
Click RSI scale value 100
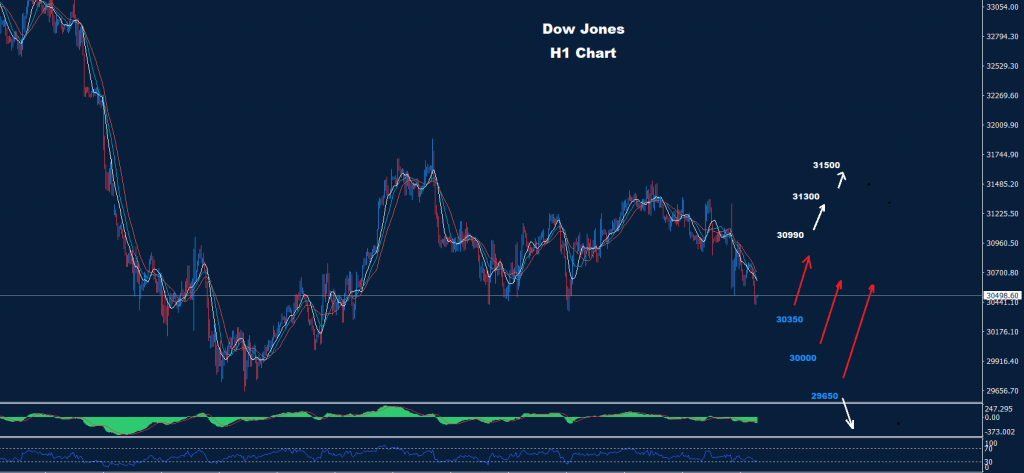[x=991, y=444]
